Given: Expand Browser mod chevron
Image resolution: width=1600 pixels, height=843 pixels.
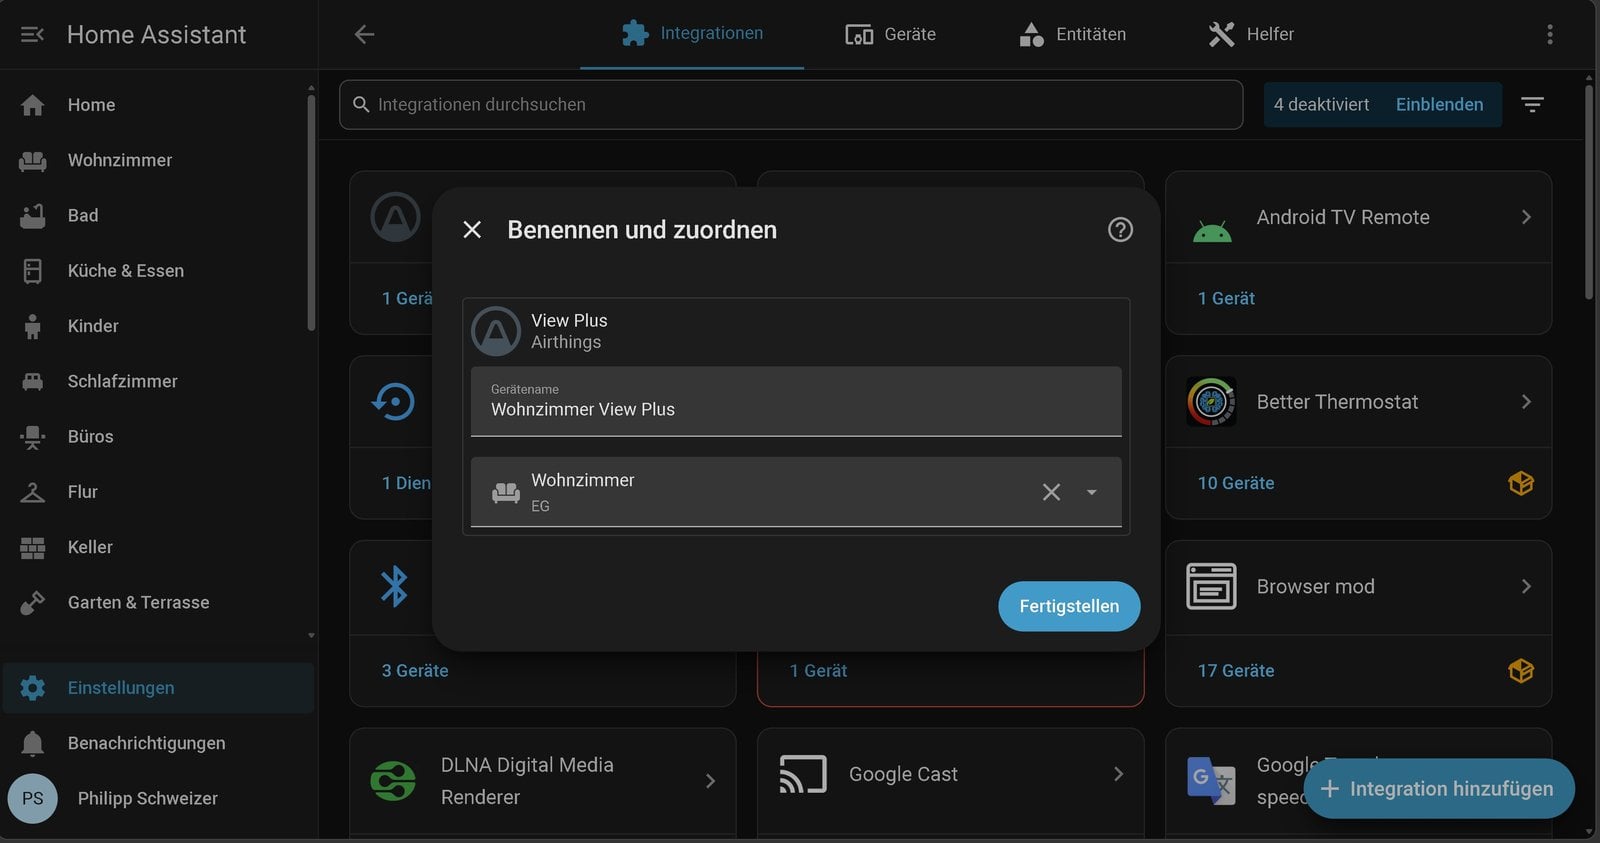Looking at the screenshot, I should click(1526, 587).
